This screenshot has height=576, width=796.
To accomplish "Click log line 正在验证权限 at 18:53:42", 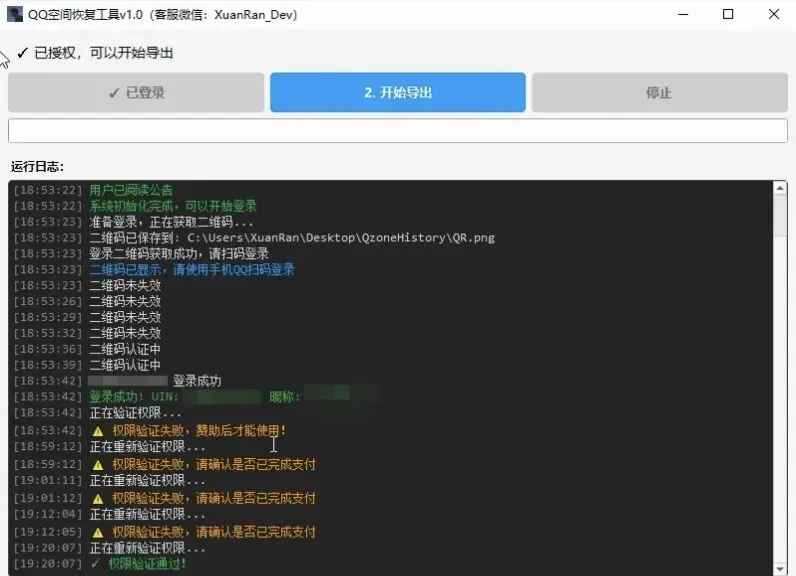I will tap(135, 413).
